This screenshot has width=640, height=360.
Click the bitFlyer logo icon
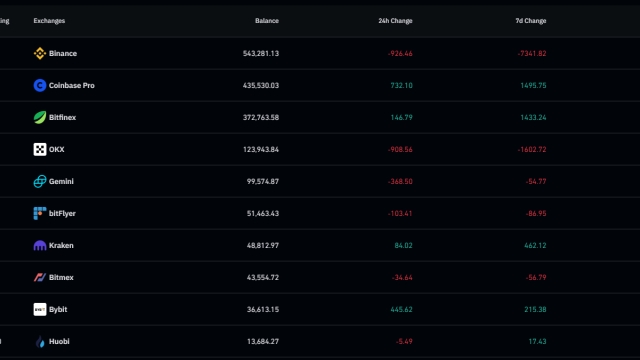[x=40, y=213]
